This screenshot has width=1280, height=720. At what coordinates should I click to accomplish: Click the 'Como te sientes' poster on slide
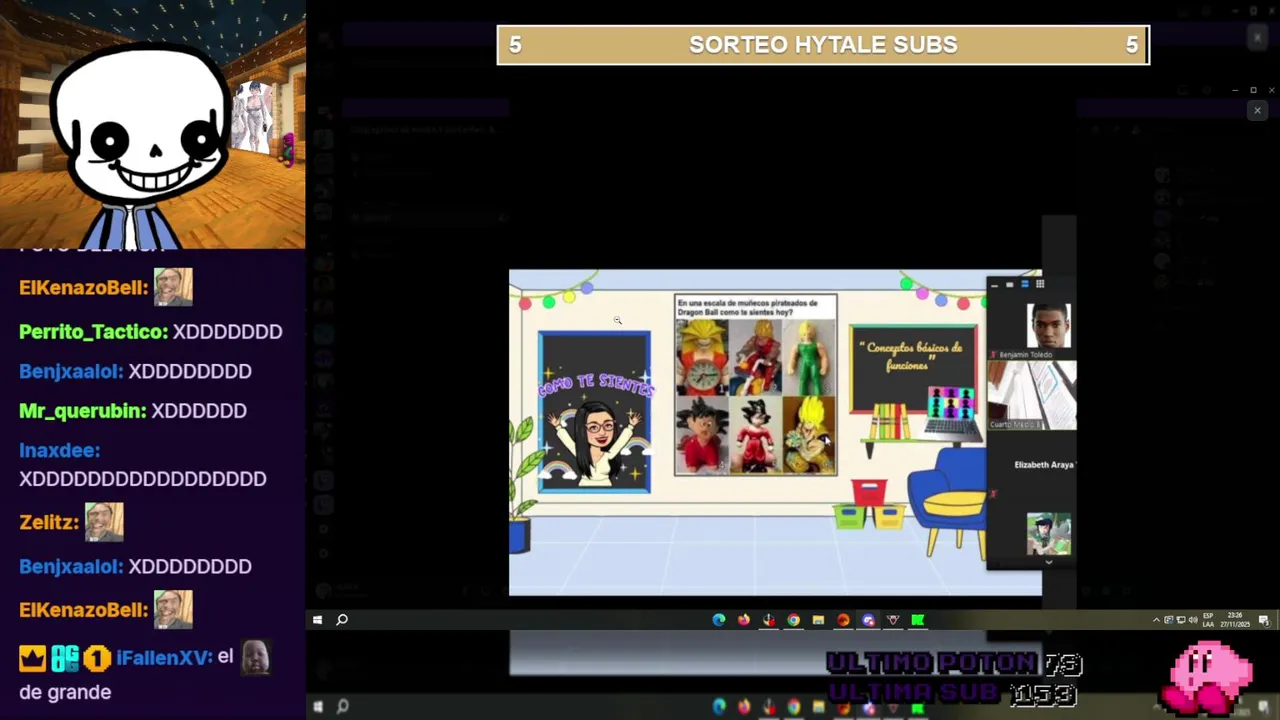point(594,412)
